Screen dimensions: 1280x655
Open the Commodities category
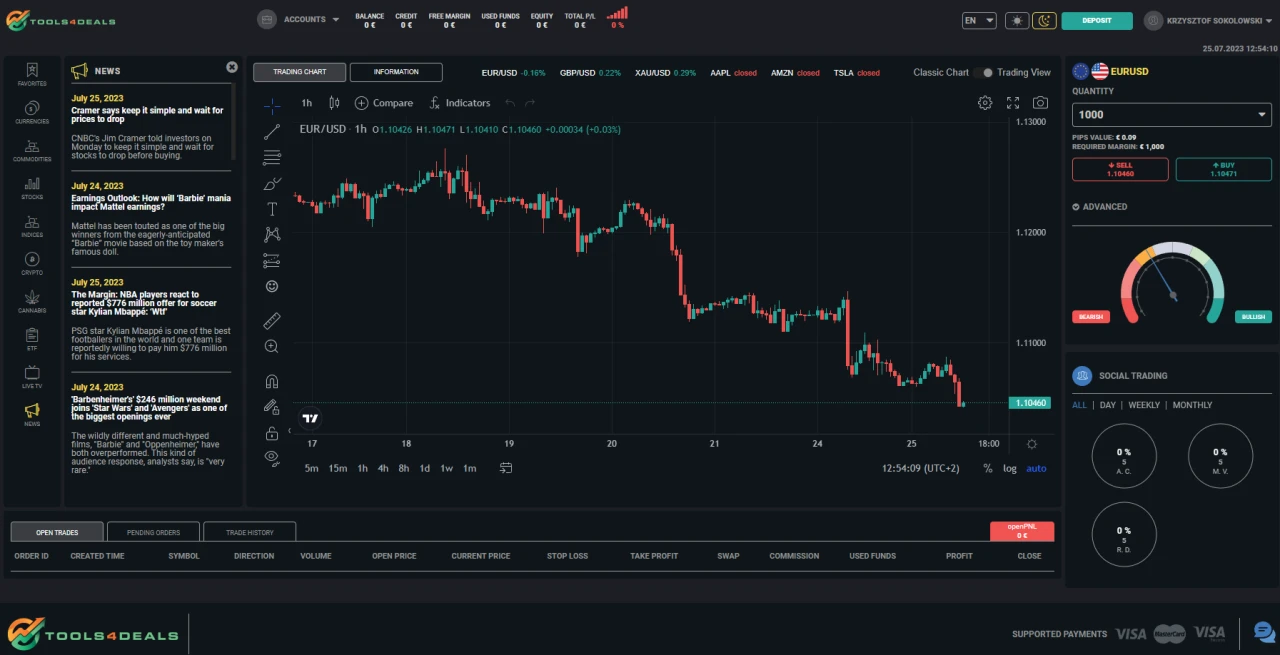coord(32,151)
